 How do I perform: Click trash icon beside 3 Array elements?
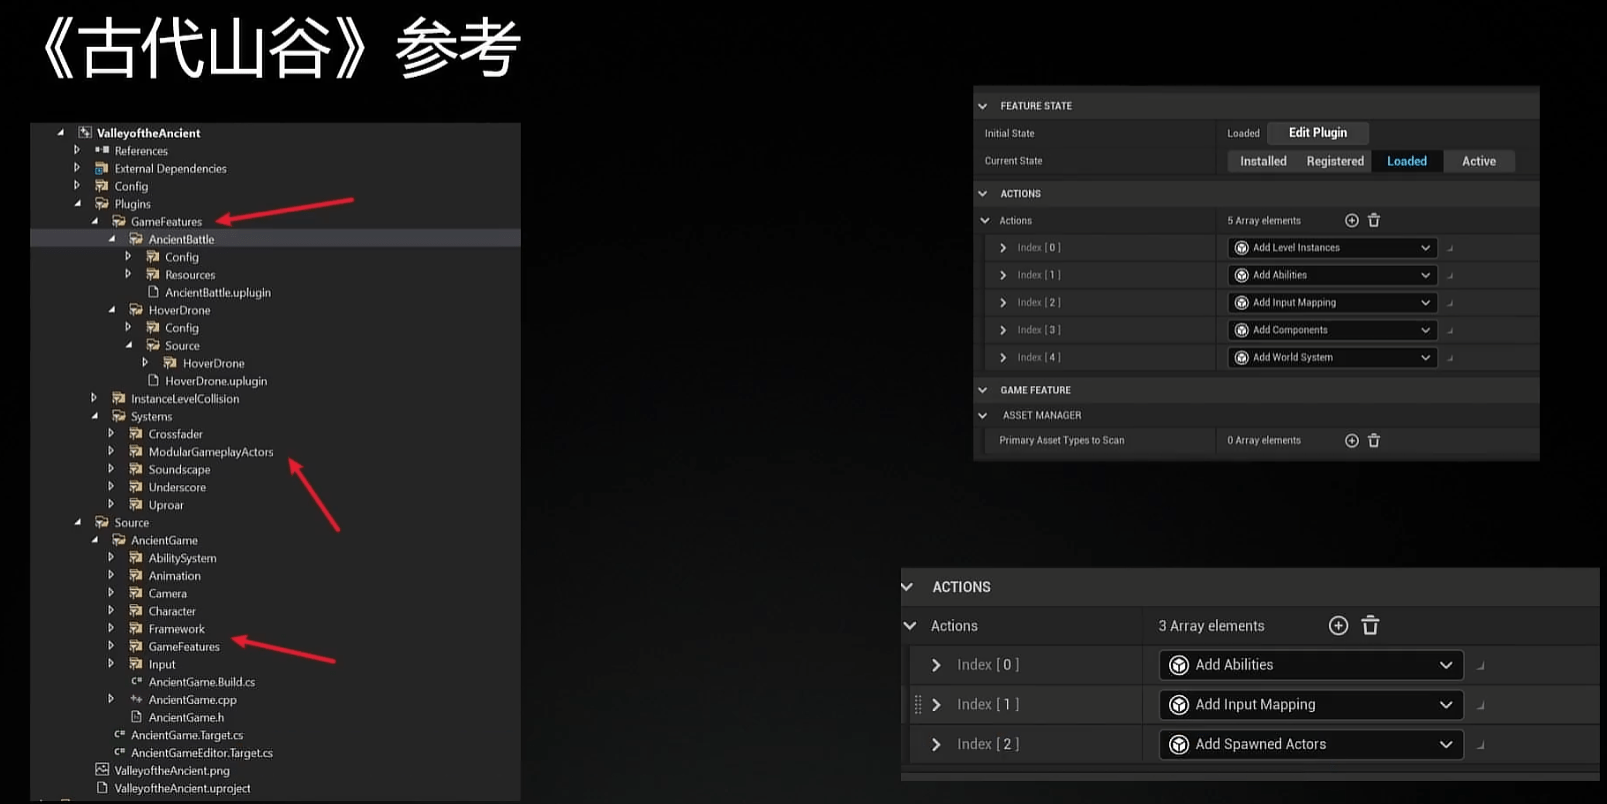tap(1370, 626)
